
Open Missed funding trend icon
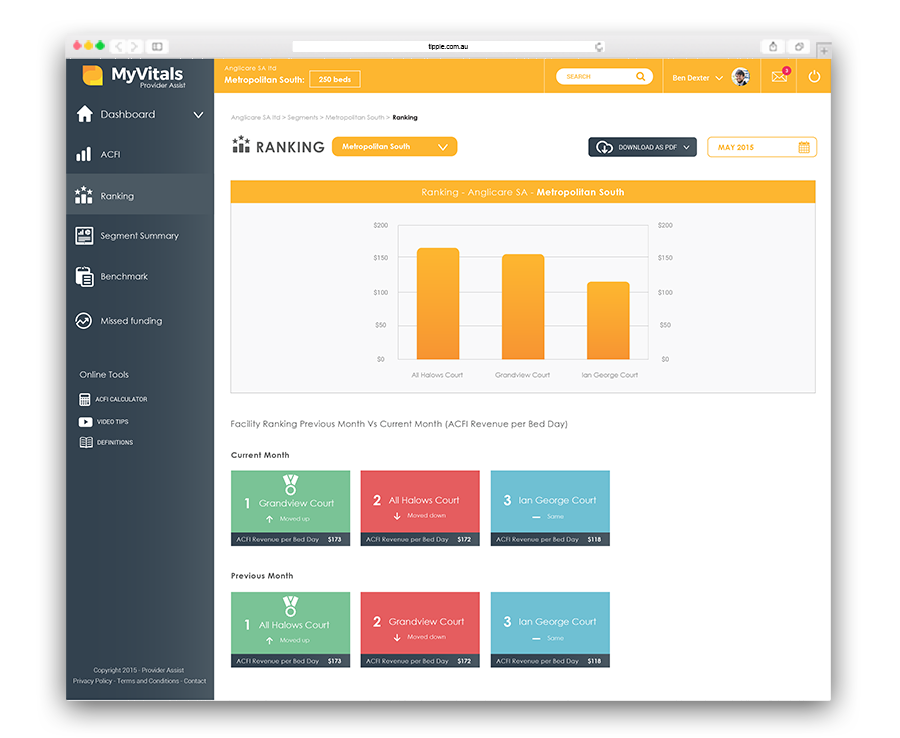(84, 321)
